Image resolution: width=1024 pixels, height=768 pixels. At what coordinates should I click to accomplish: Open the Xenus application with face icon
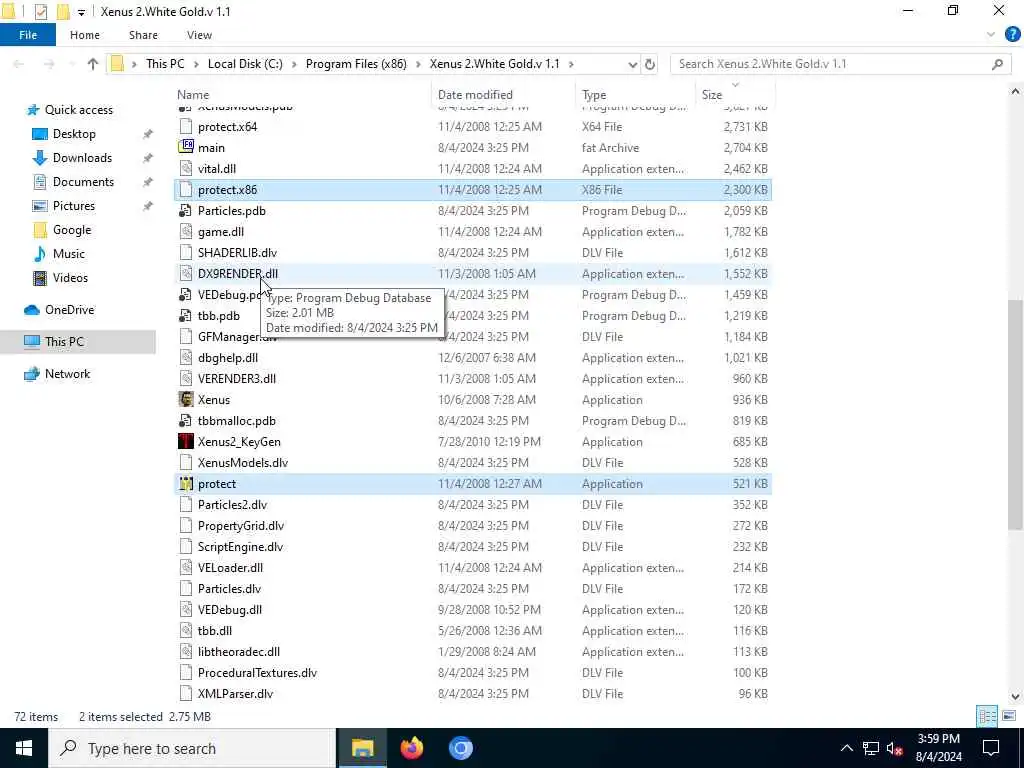pyautogui.click(x=186, y=400)
